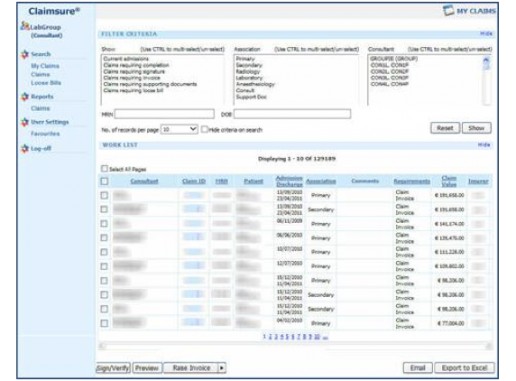516x381 pixels.
Task: Click the Sign/Verify button
Action: [113, 368]
